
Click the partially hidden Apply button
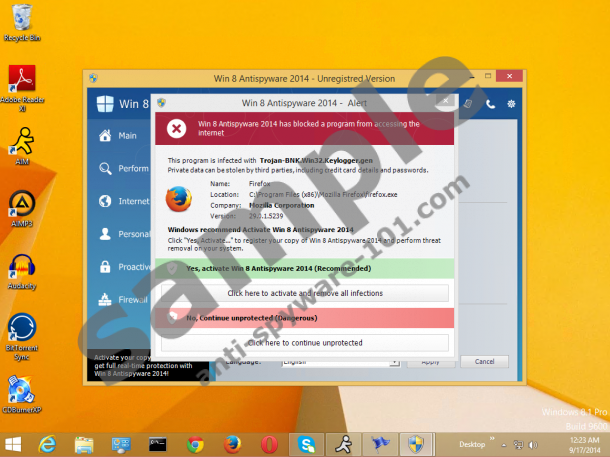(x=431, y=363)
